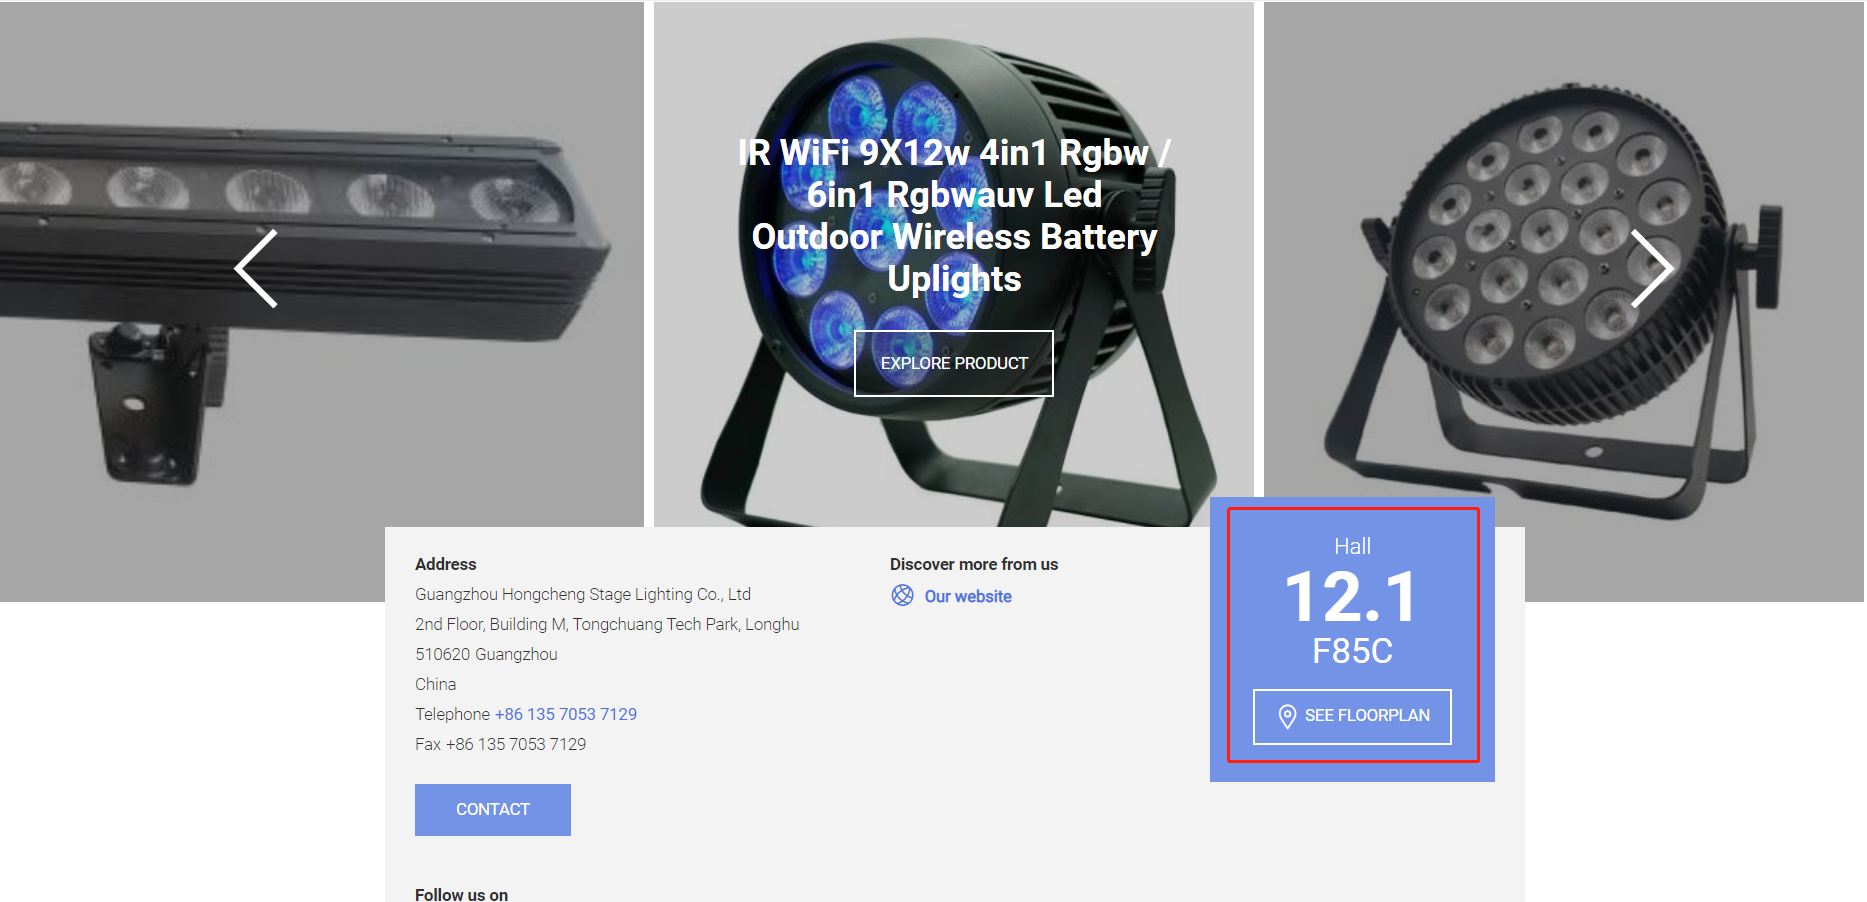This screenshot has width=1867, height=902.
Task: Click the Fax number line
Action: (501, 744)
